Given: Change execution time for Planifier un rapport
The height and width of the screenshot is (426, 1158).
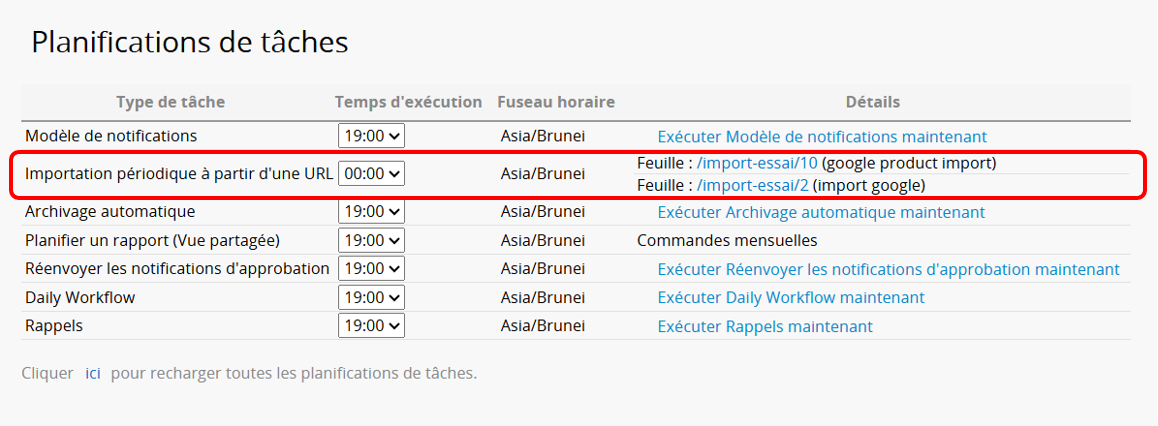Looking at the screenshot, I should [371, 241].
